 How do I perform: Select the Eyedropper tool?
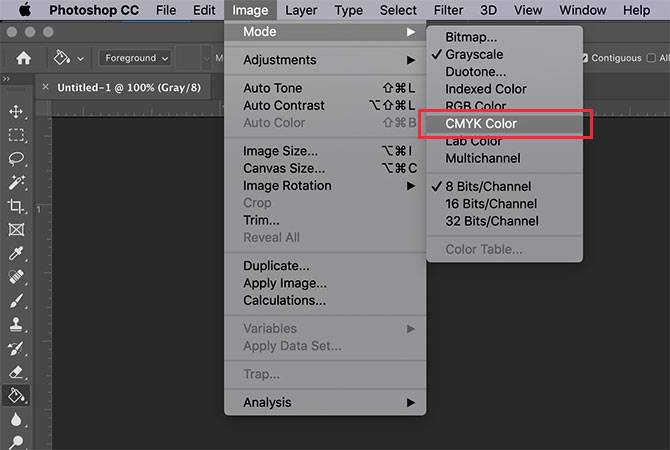click(x=16, y=253)
